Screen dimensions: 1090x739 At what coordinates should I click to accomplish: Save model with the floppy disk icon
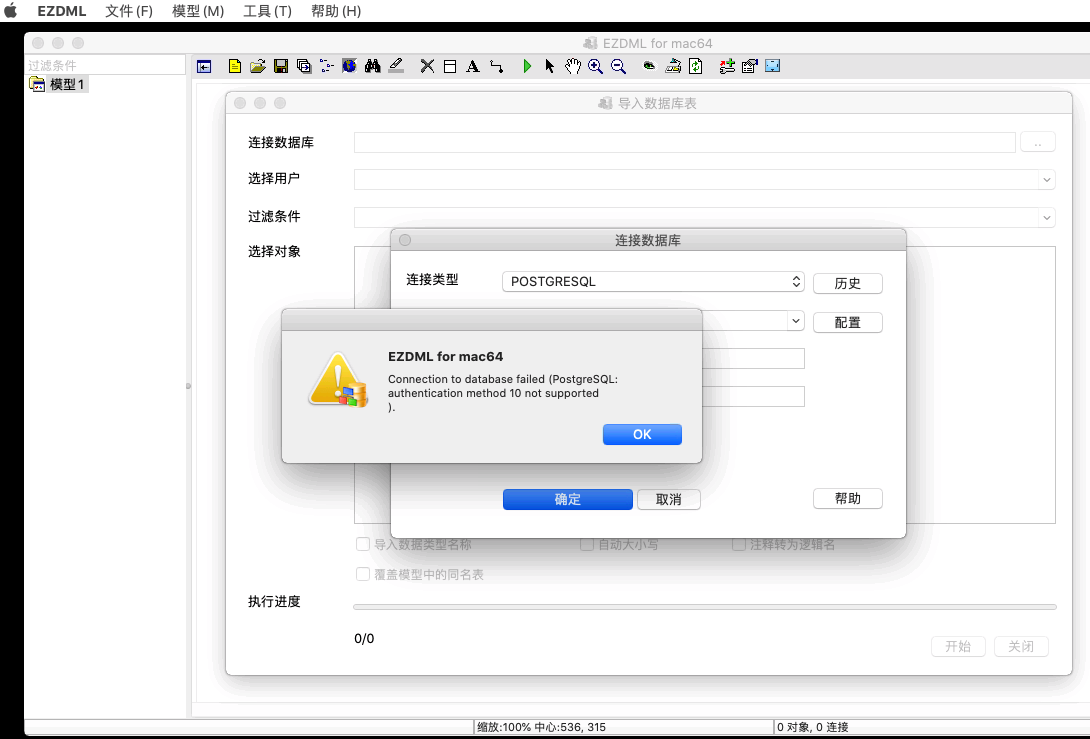(x=281, y=66)
